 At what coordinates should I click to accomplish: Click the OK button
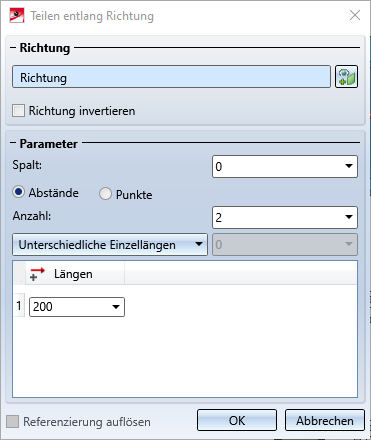click(x=237, y=420)
